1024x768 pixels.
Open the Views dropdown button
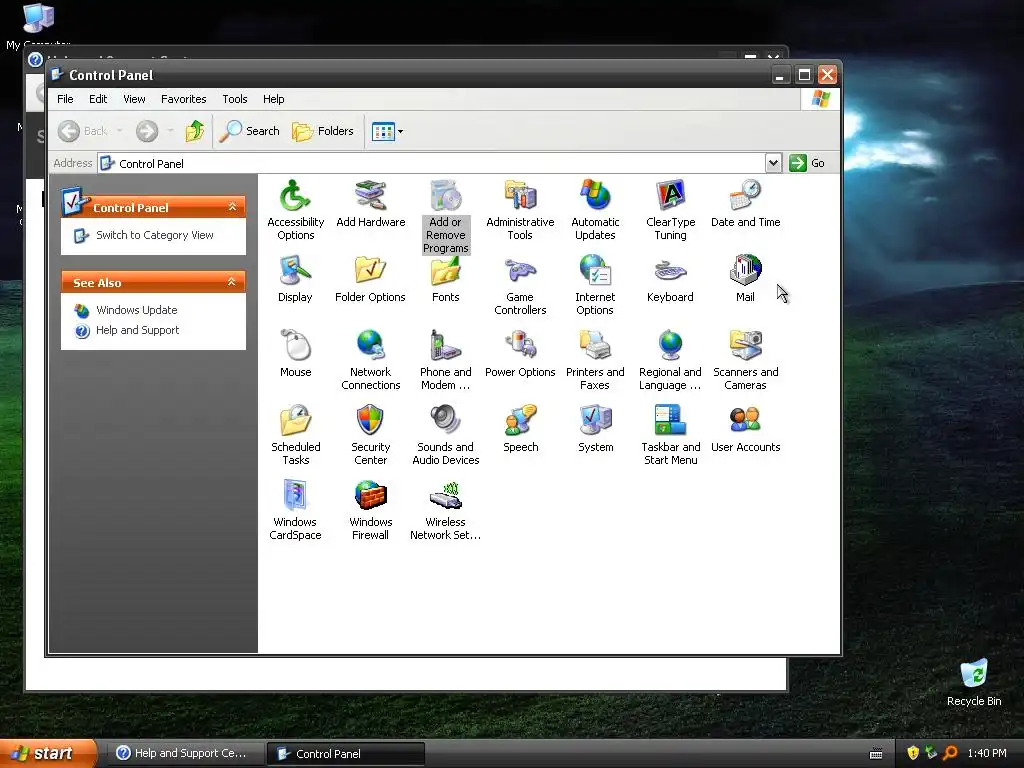click(387, 131)
